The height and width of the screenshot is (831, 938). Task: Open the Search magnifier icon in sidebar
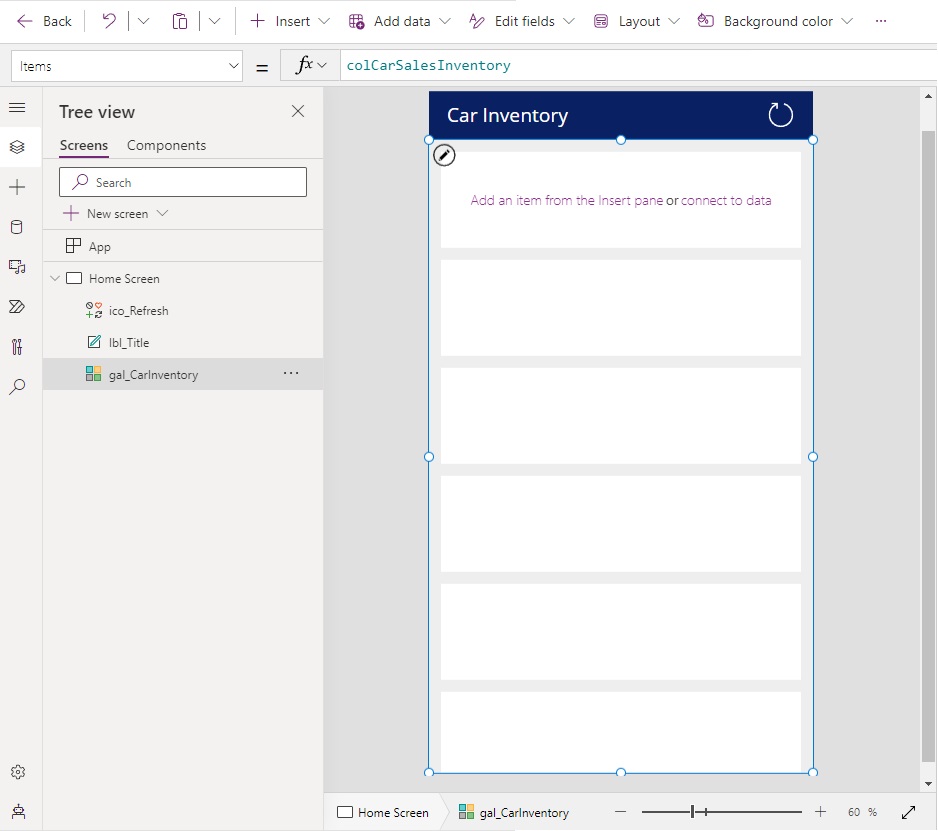(x=17, y=386)
